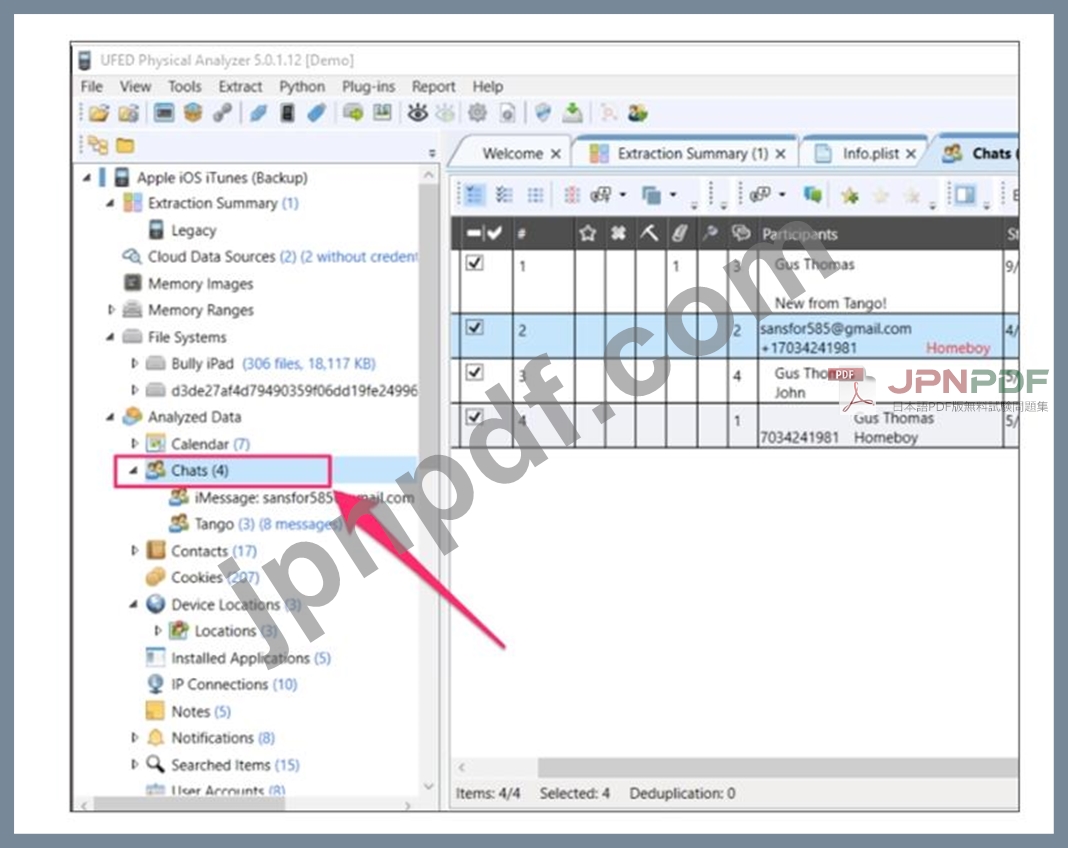
Task: Expand the Bully iPad file system node
Action: coord(134,364)
